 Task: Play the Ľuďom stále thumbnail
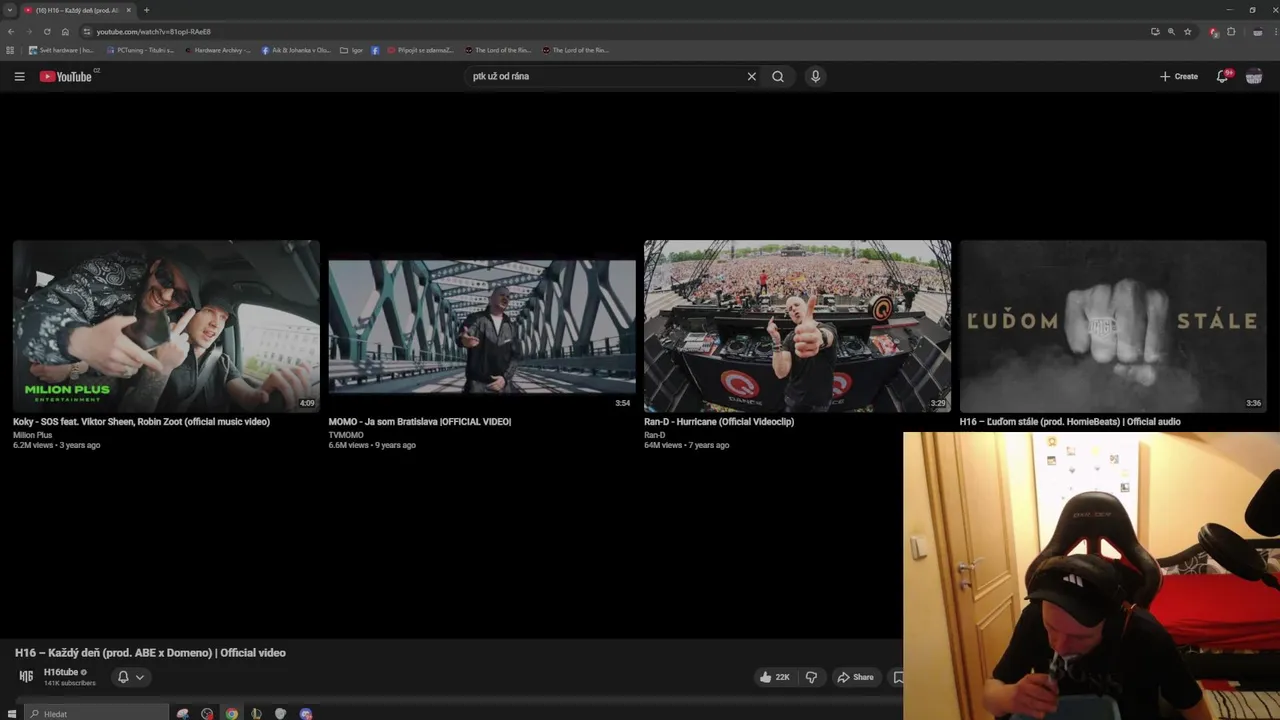point(1113,326)
